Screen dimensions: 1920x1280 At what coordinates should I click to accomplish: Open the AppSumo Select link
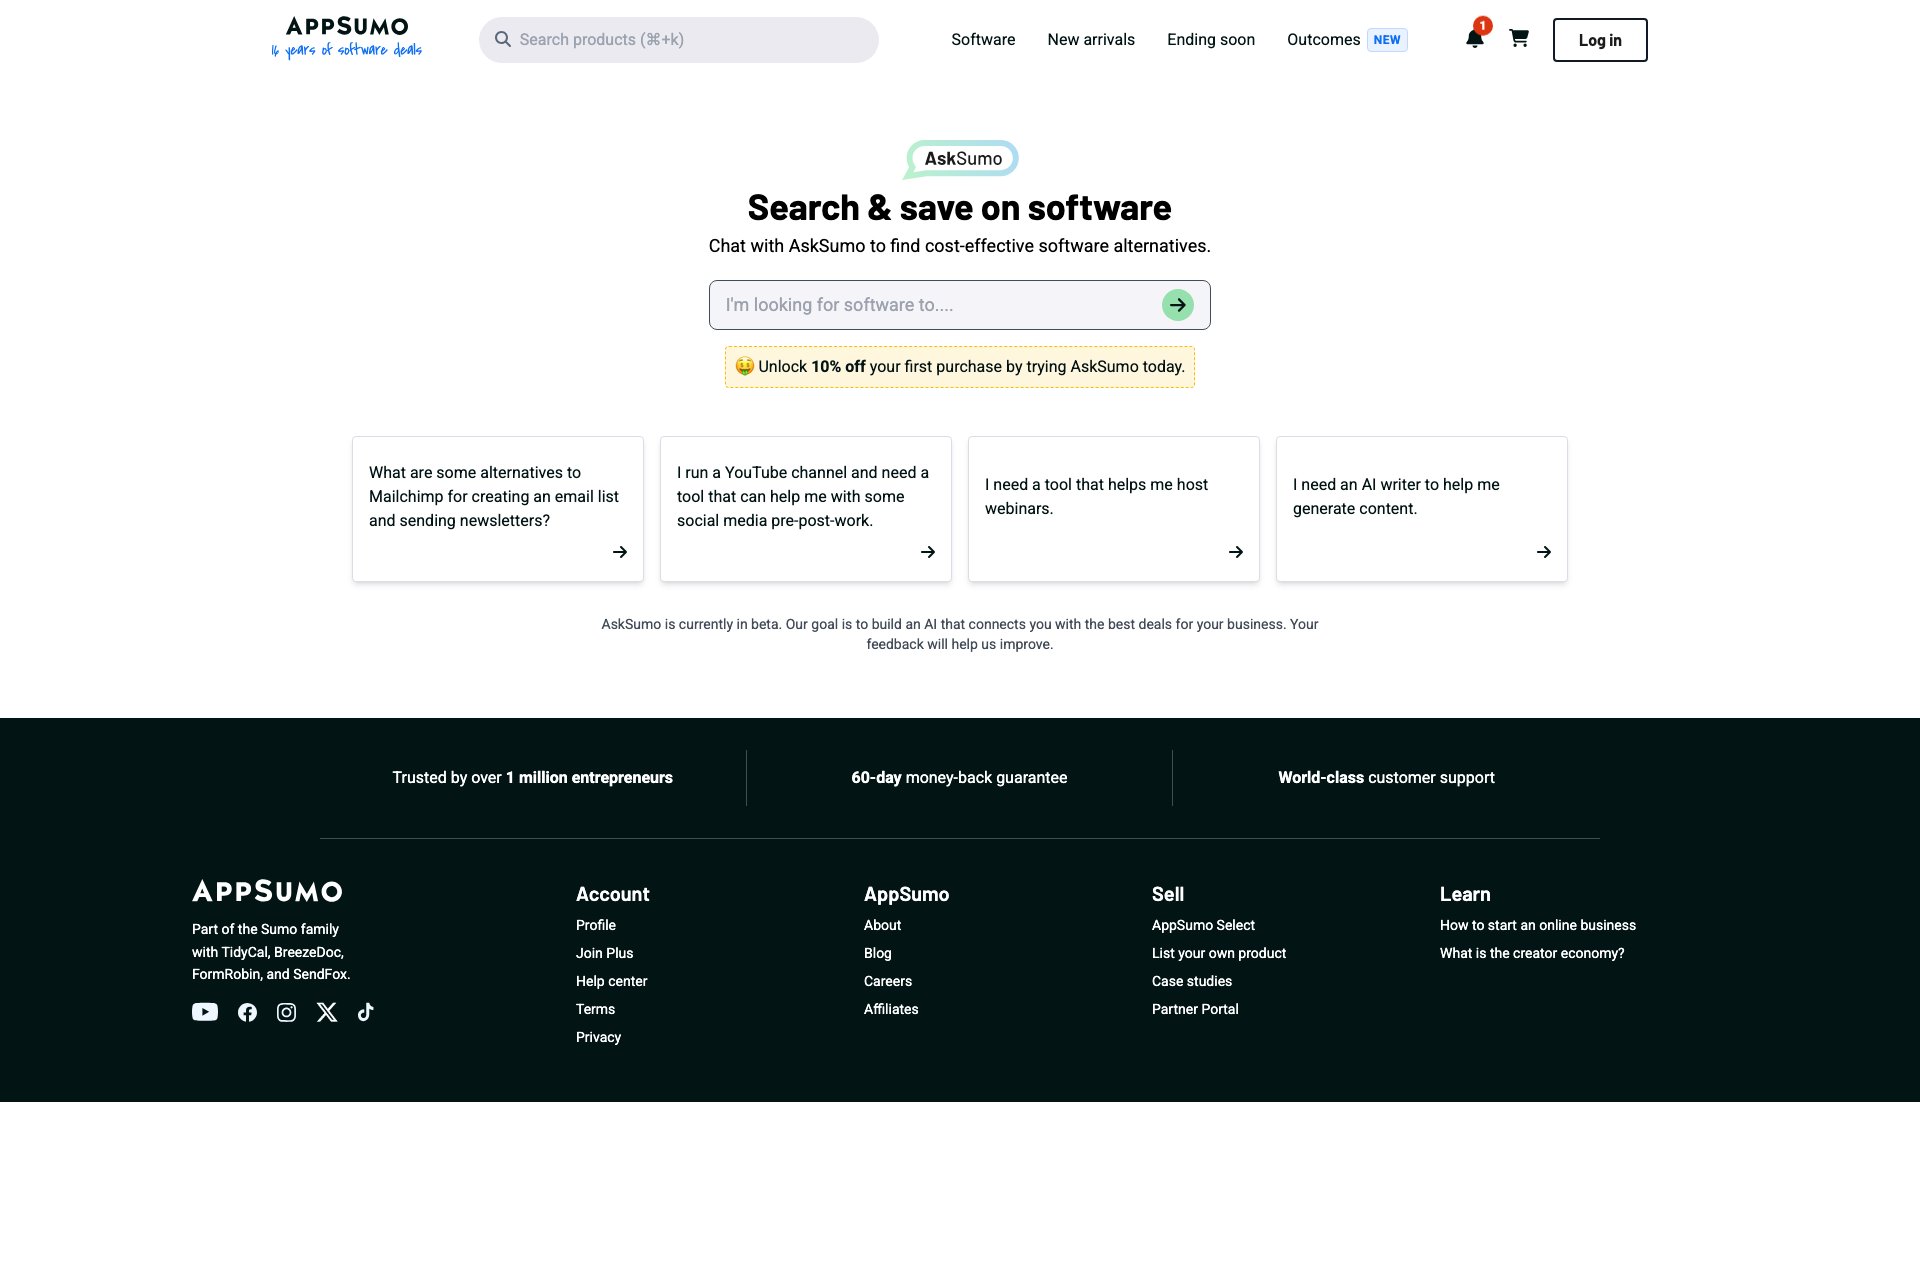coord(1203,925)
